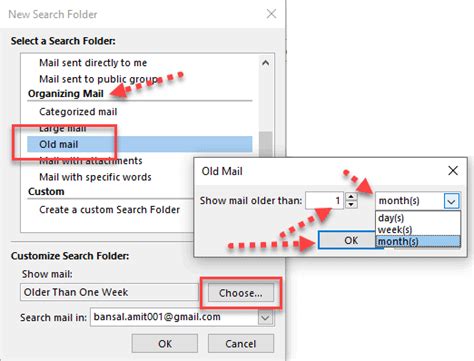The image size is (474, 361).
Task: Click the 'older than' number field
Action: click(324, 200)
